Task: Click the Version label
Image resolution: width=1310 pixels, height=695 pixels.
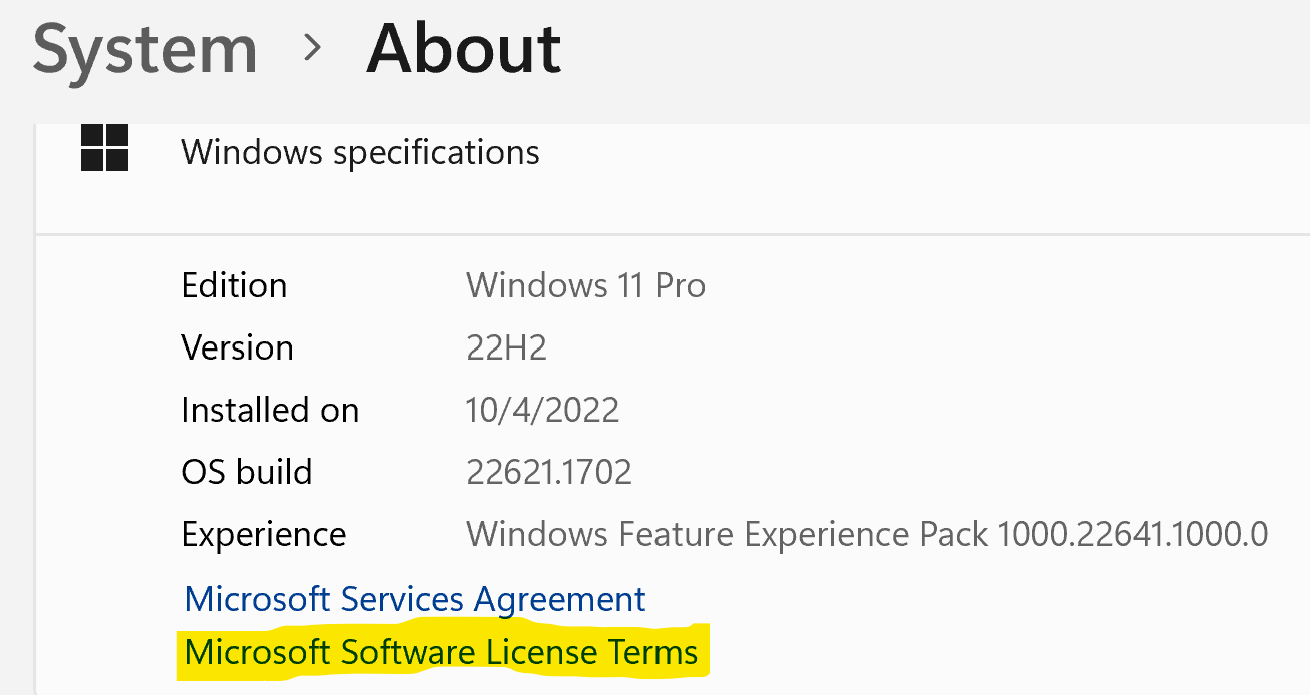Action: (x=237, y=348)
